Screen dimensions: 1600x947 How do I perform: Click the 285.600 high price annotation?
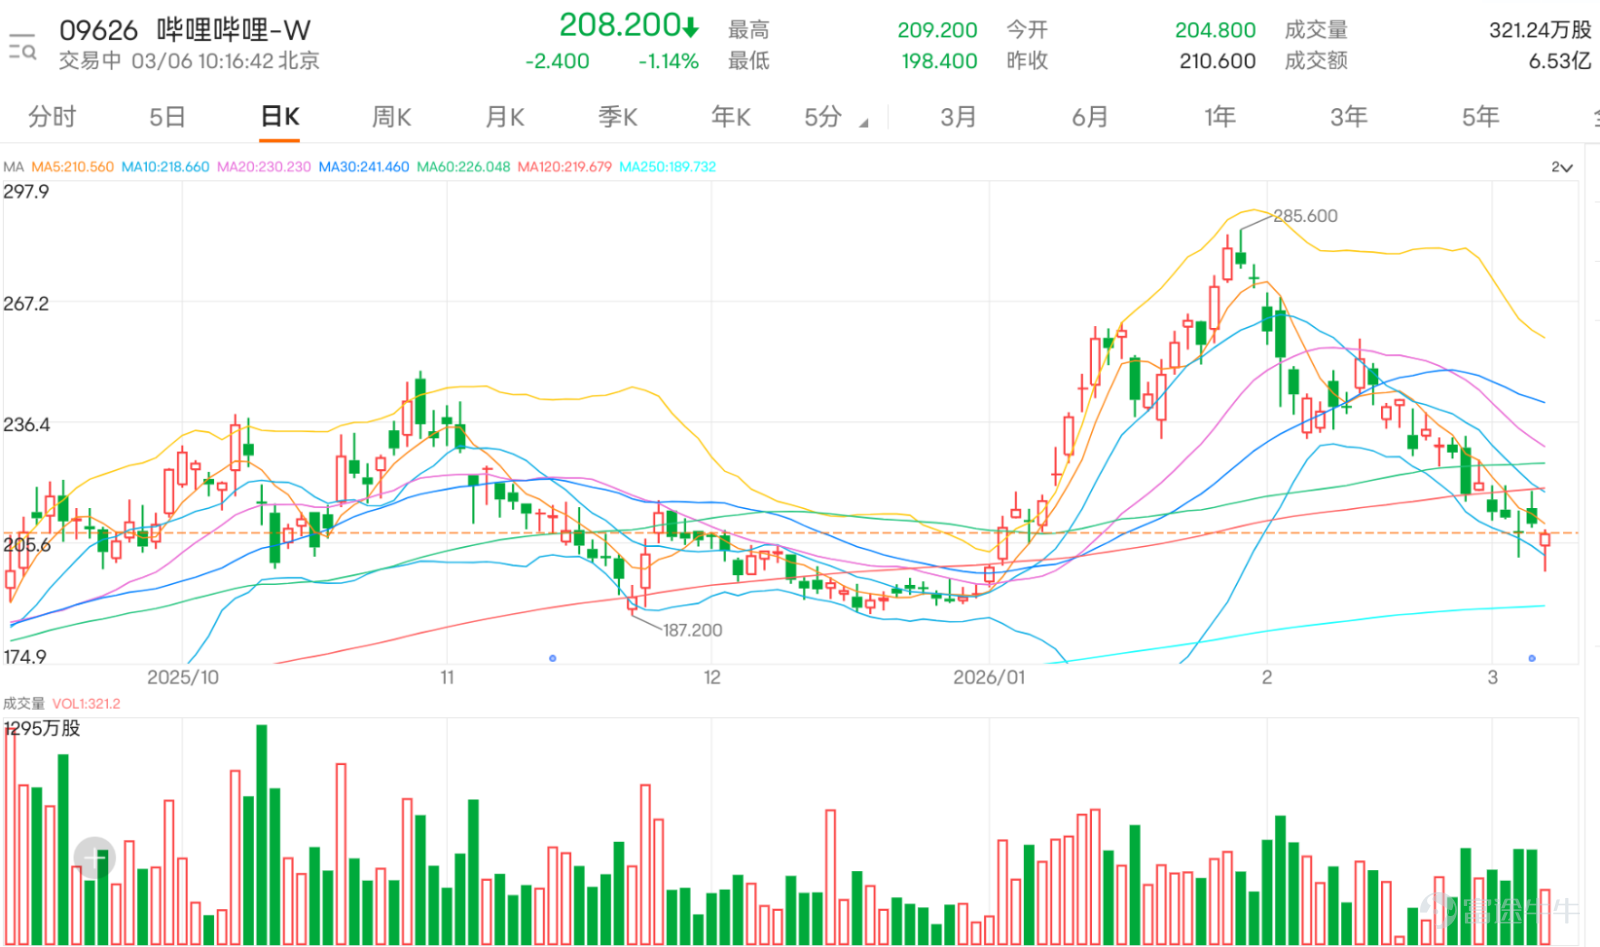point(1305,216)
